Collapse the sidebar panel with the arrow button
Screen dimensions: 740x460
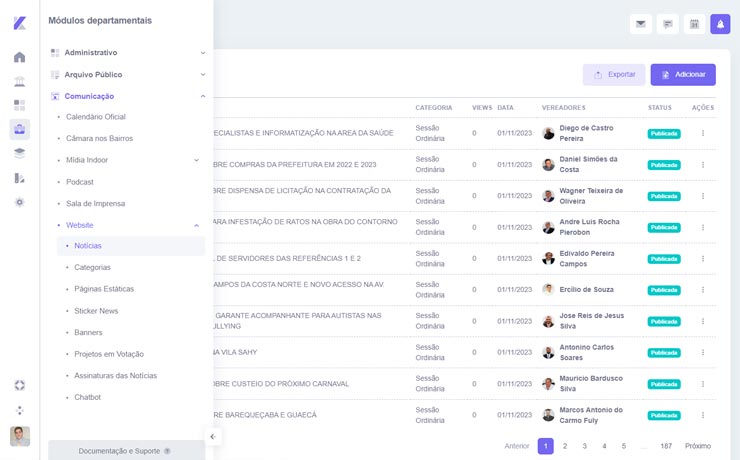[x=212, y=436]
